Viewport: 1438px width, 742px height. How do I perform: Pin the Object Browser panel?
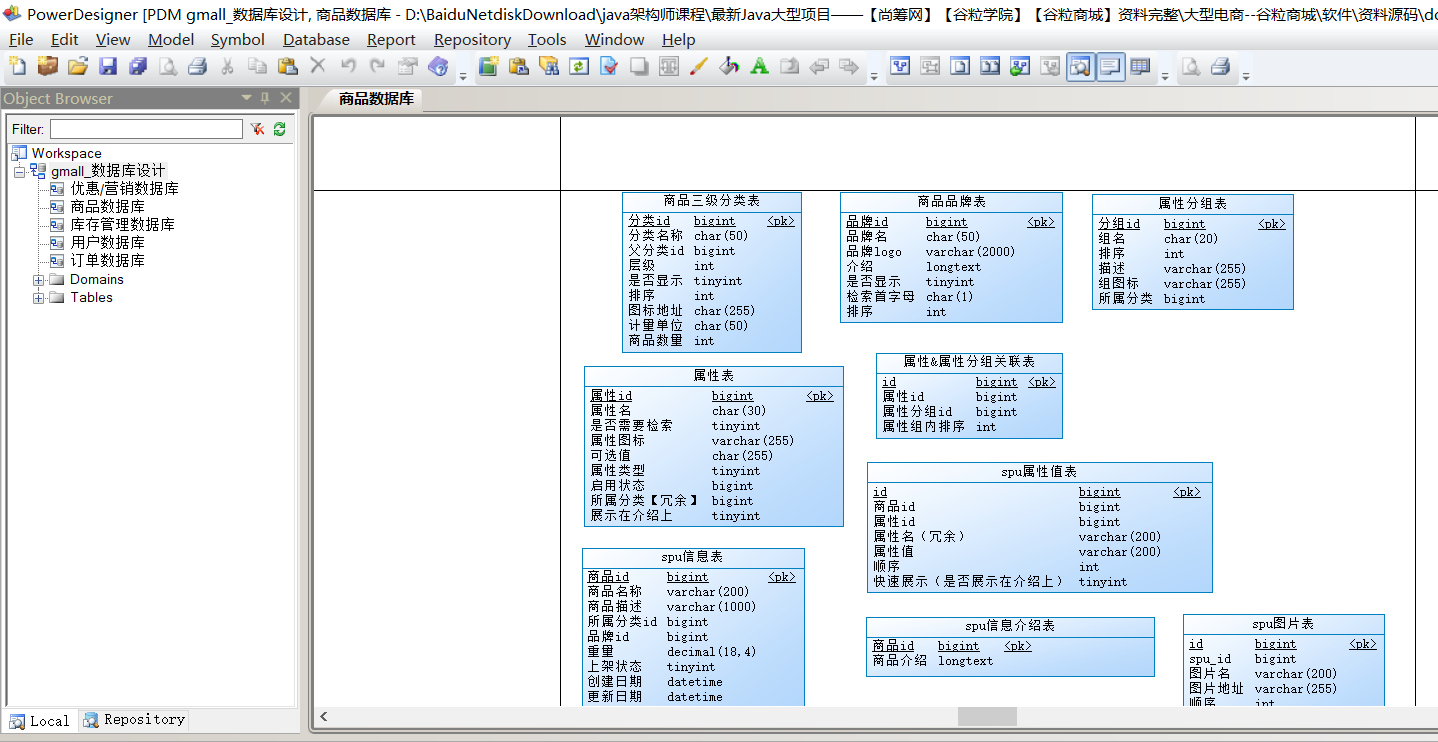coord(265,98)
